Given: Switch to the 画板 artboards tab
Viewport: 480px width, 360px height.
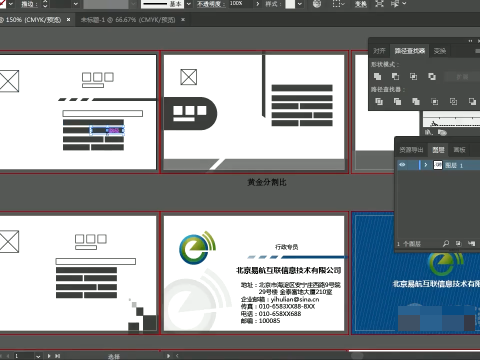Looking at the screenshot, I should [459, 150].
